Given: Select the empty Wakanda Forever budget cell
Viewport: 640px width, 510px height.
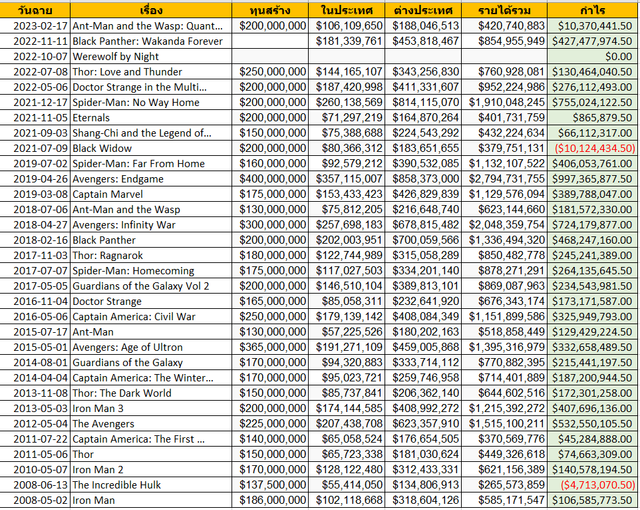Looking at the screenshot, I should pos(270,41).
